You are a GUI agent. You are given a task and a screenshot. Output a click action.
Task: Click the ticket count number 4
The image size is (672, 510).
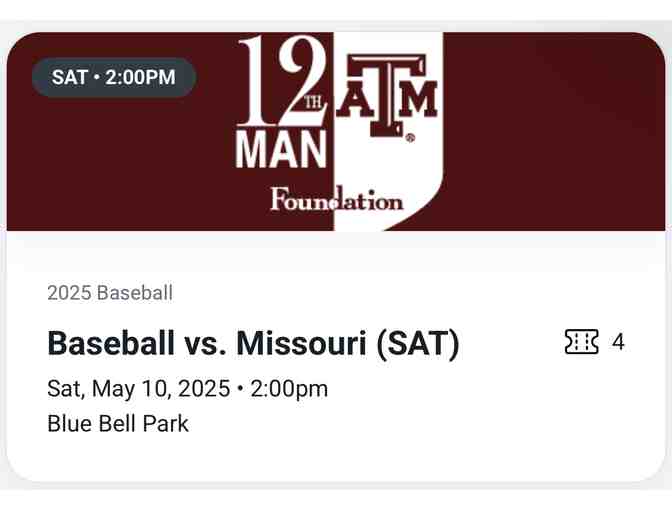click(x=618, y=342)
